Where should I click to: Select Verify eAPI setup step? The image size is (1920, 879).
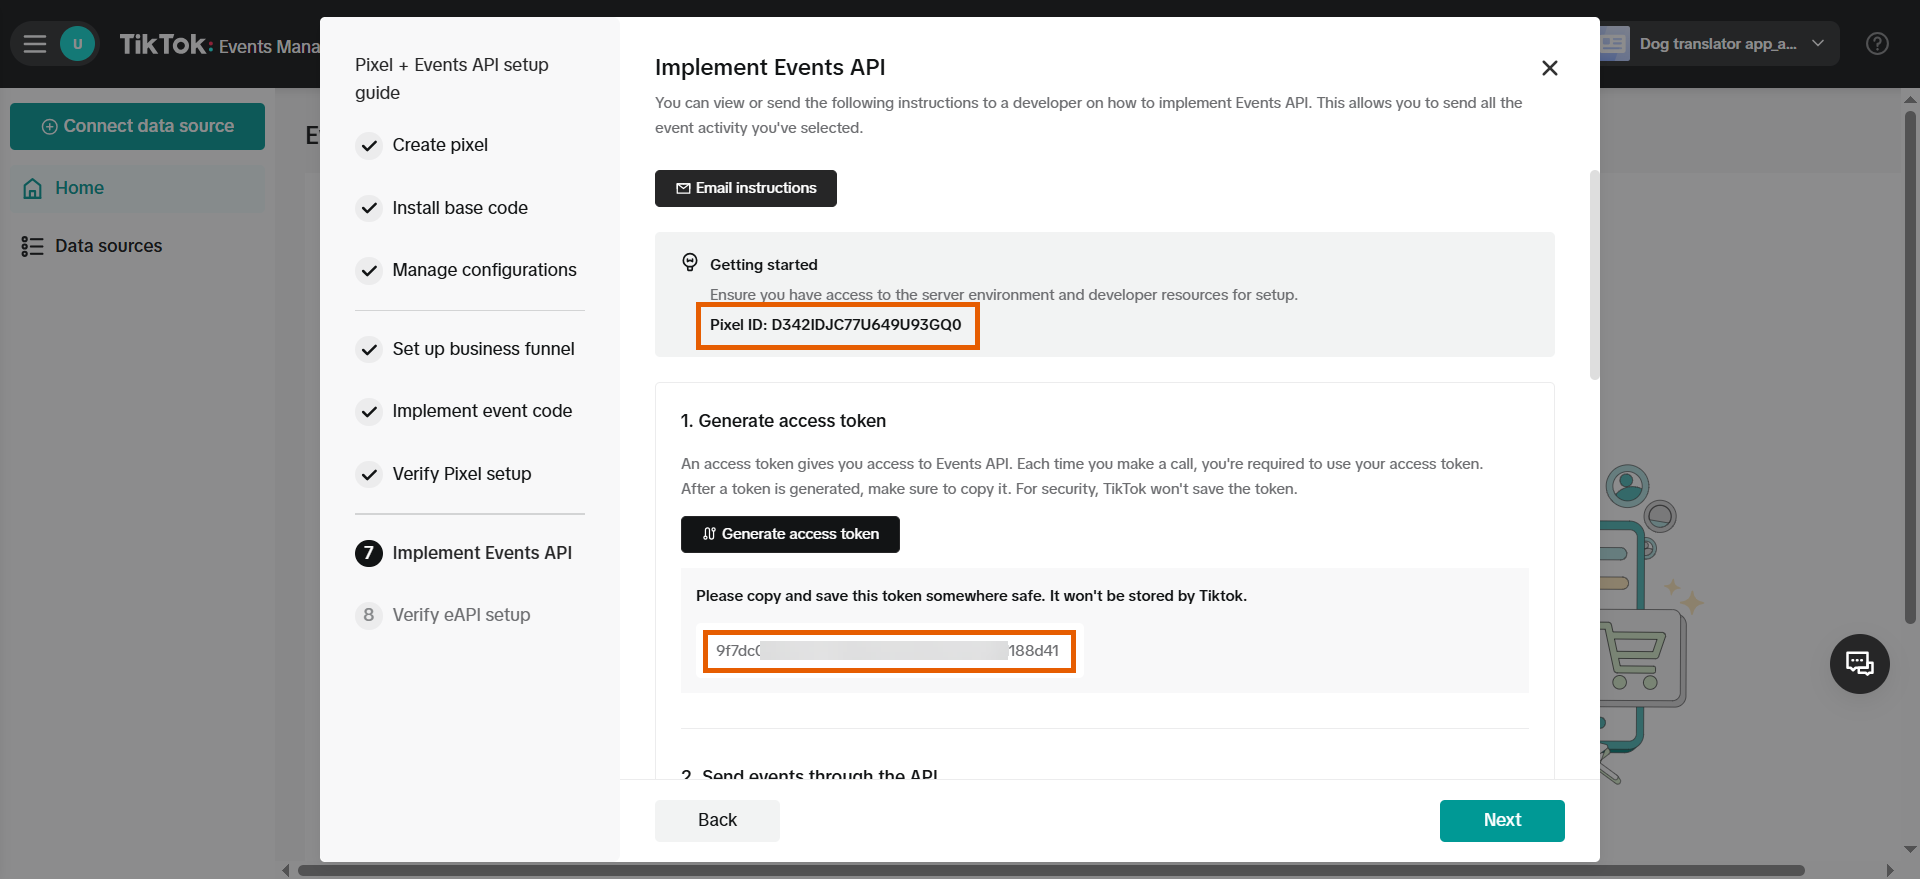pyautogui.click(x=461, y=615)
